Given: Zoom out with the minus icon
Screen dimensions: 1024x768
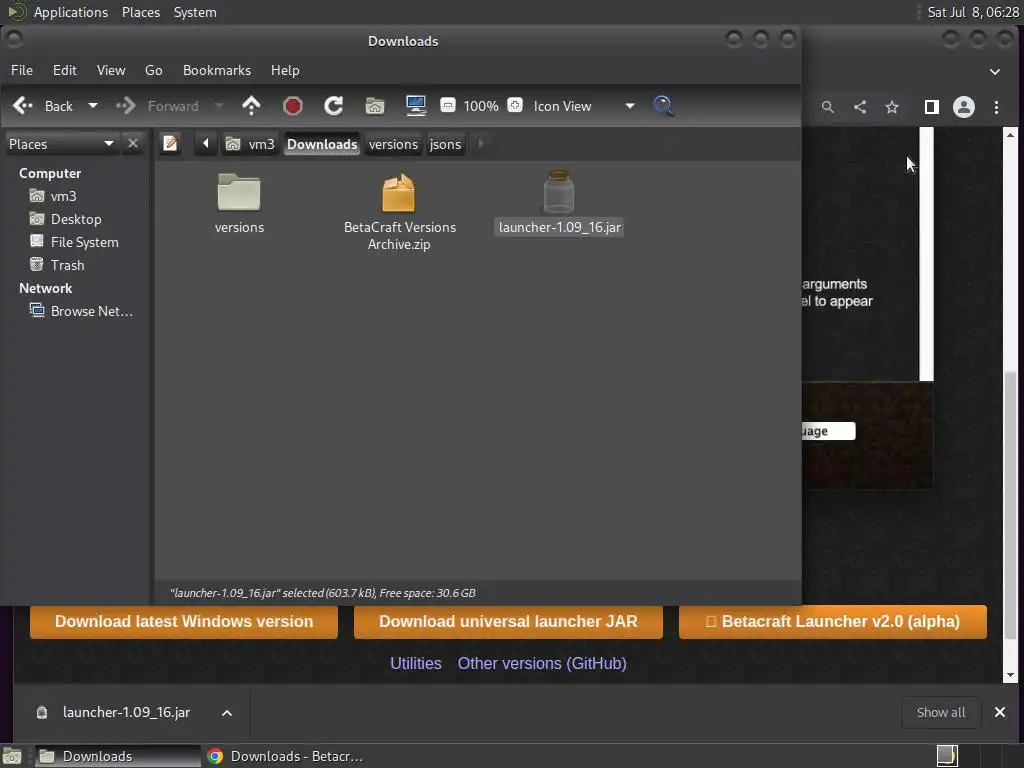Looking at the screenshot, I should [447, 105].
